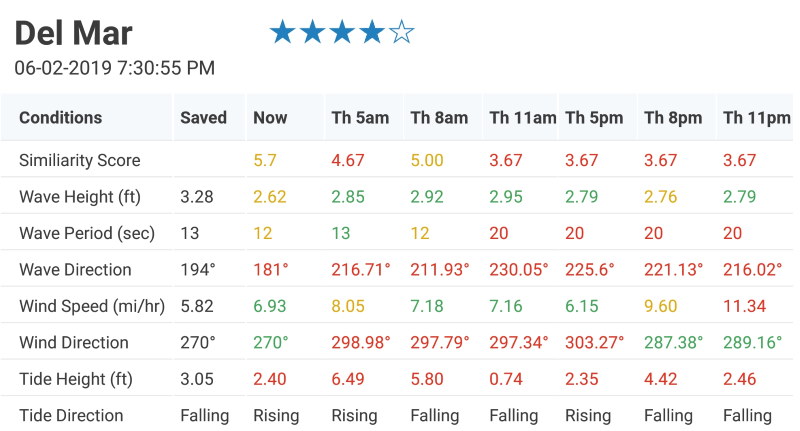Image resolution: width=800 pixels, height=431 pixels.
Task: Select the Th 11pm column header
Action: pos(757,118)
